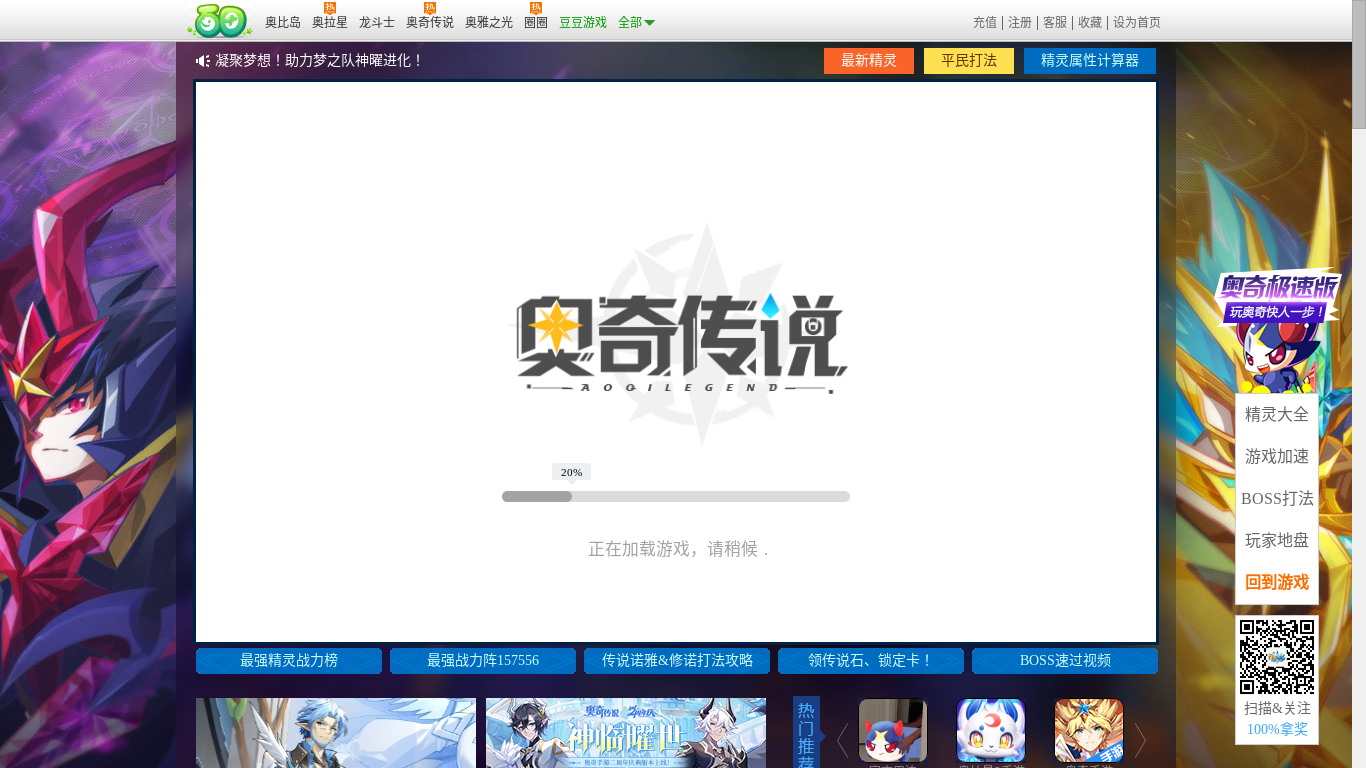Open the announcement 凝聚梦想！助力梦之队神曜进化！
The image size is (1366, 768).
click(320, 61)
